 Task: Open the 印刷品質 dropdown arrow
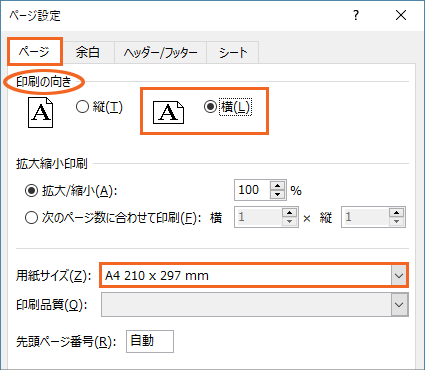pos(399,305)
